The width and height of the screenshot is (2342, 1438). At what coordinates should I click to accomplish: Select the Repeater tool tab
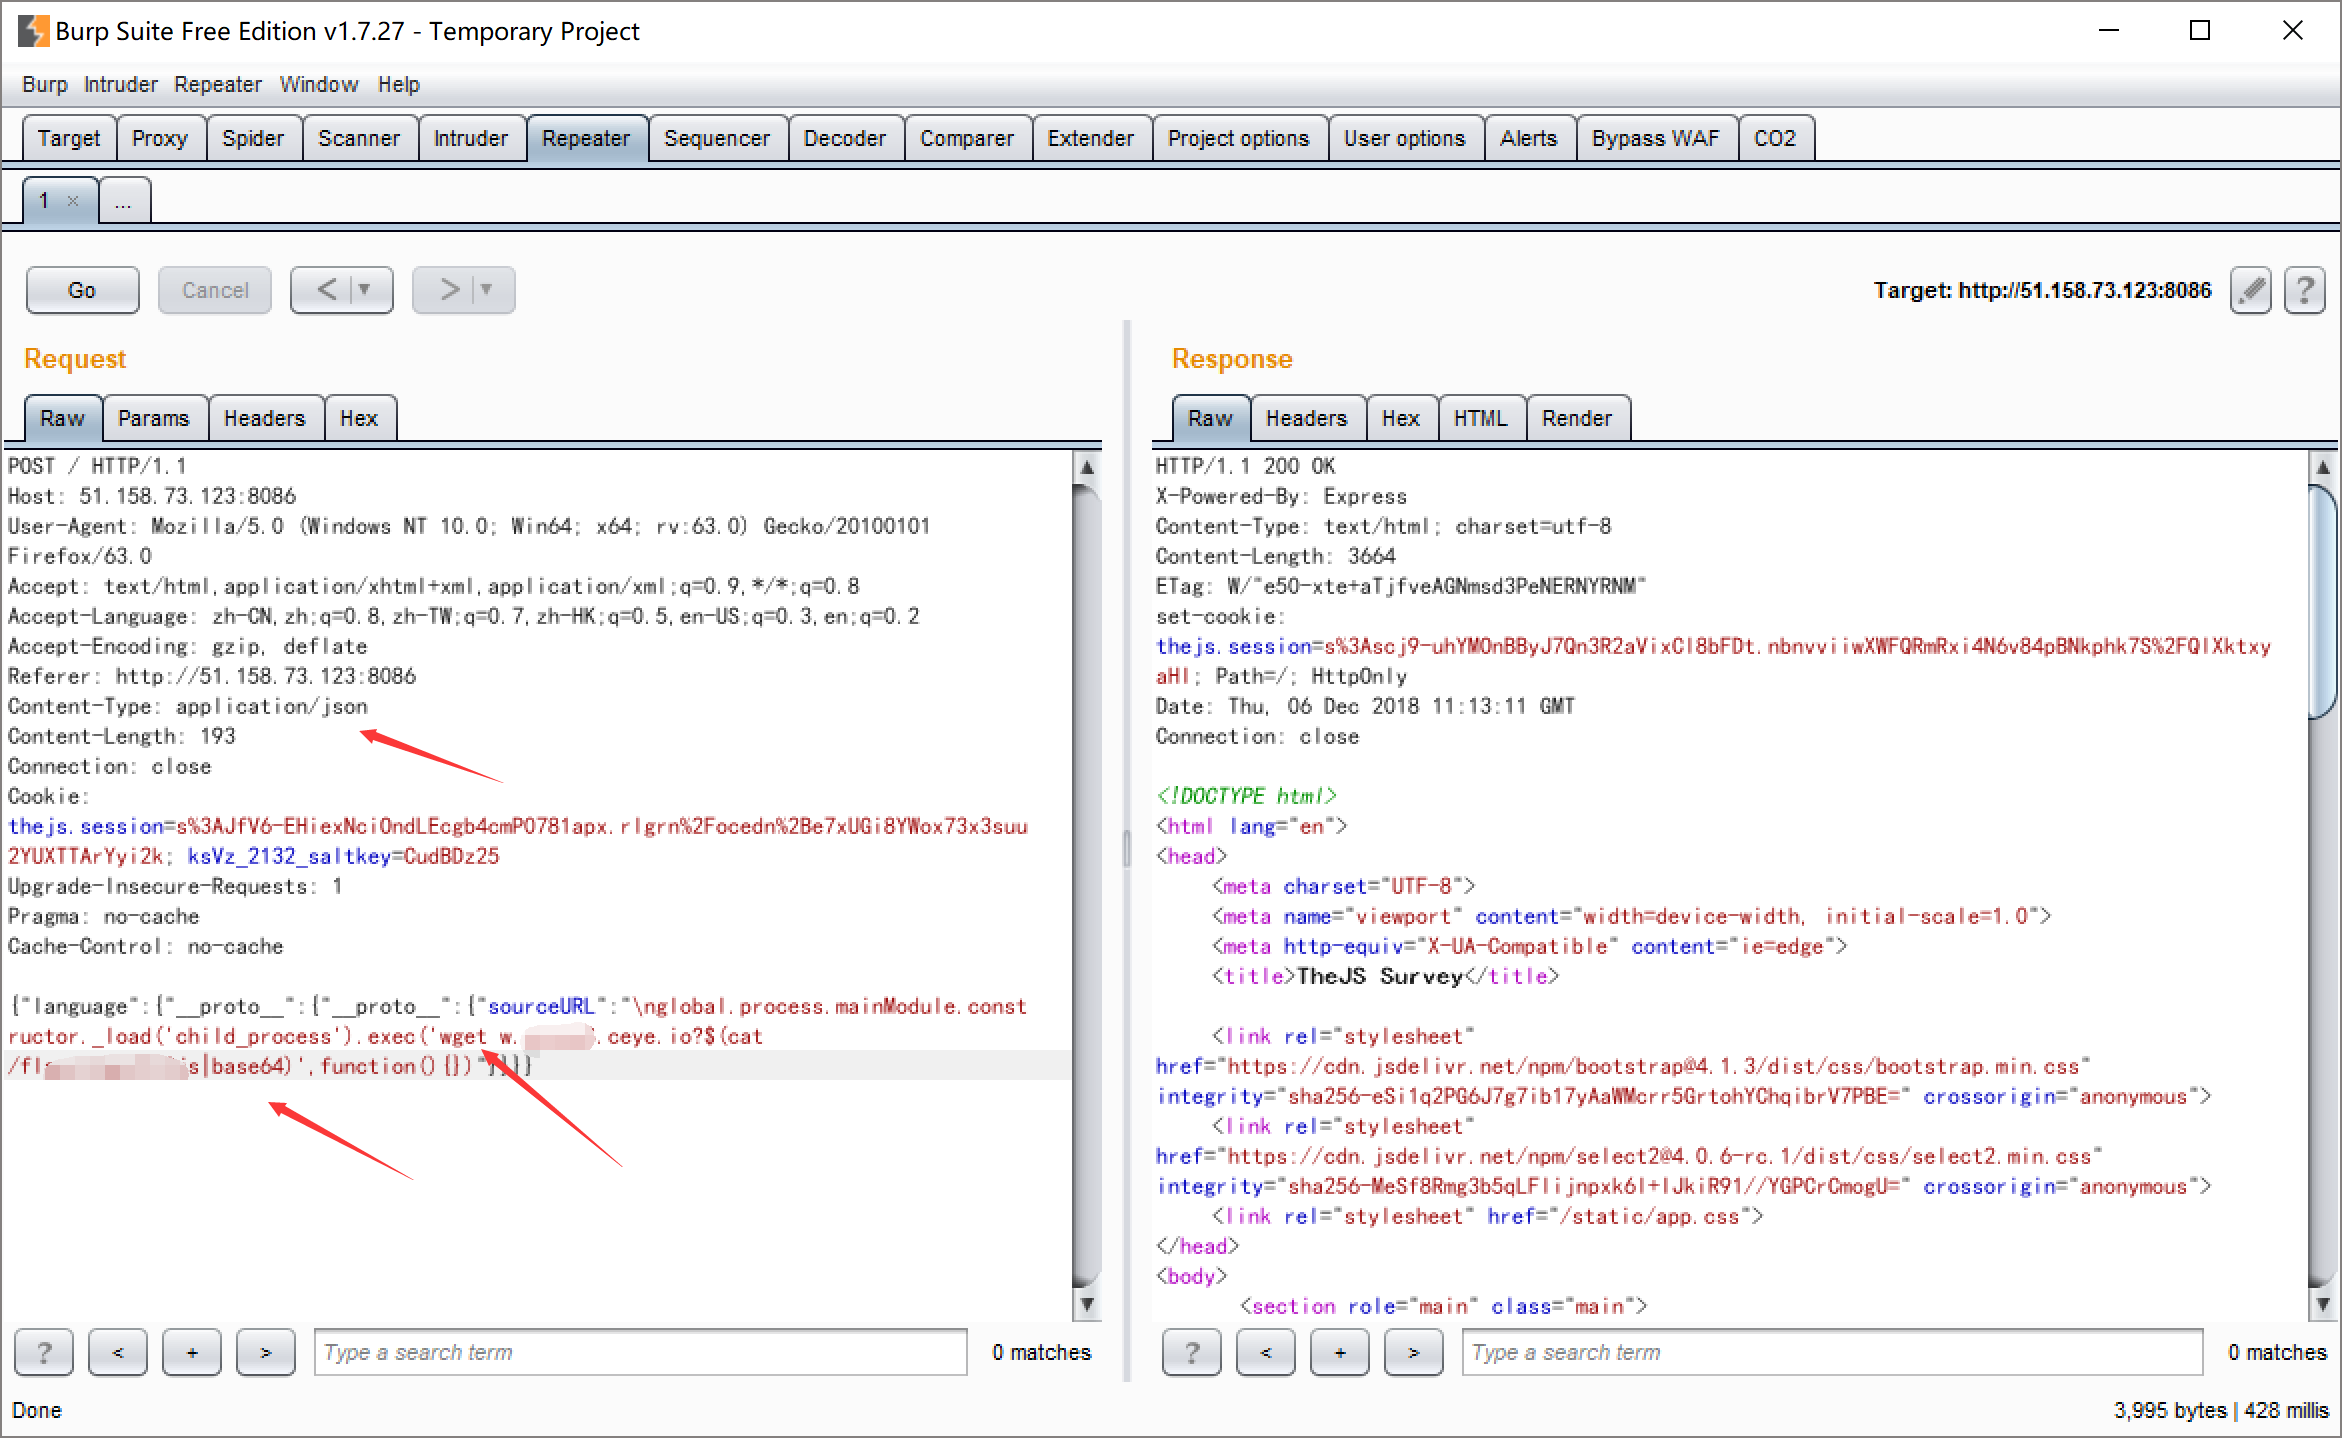click(x=586, y=138)
